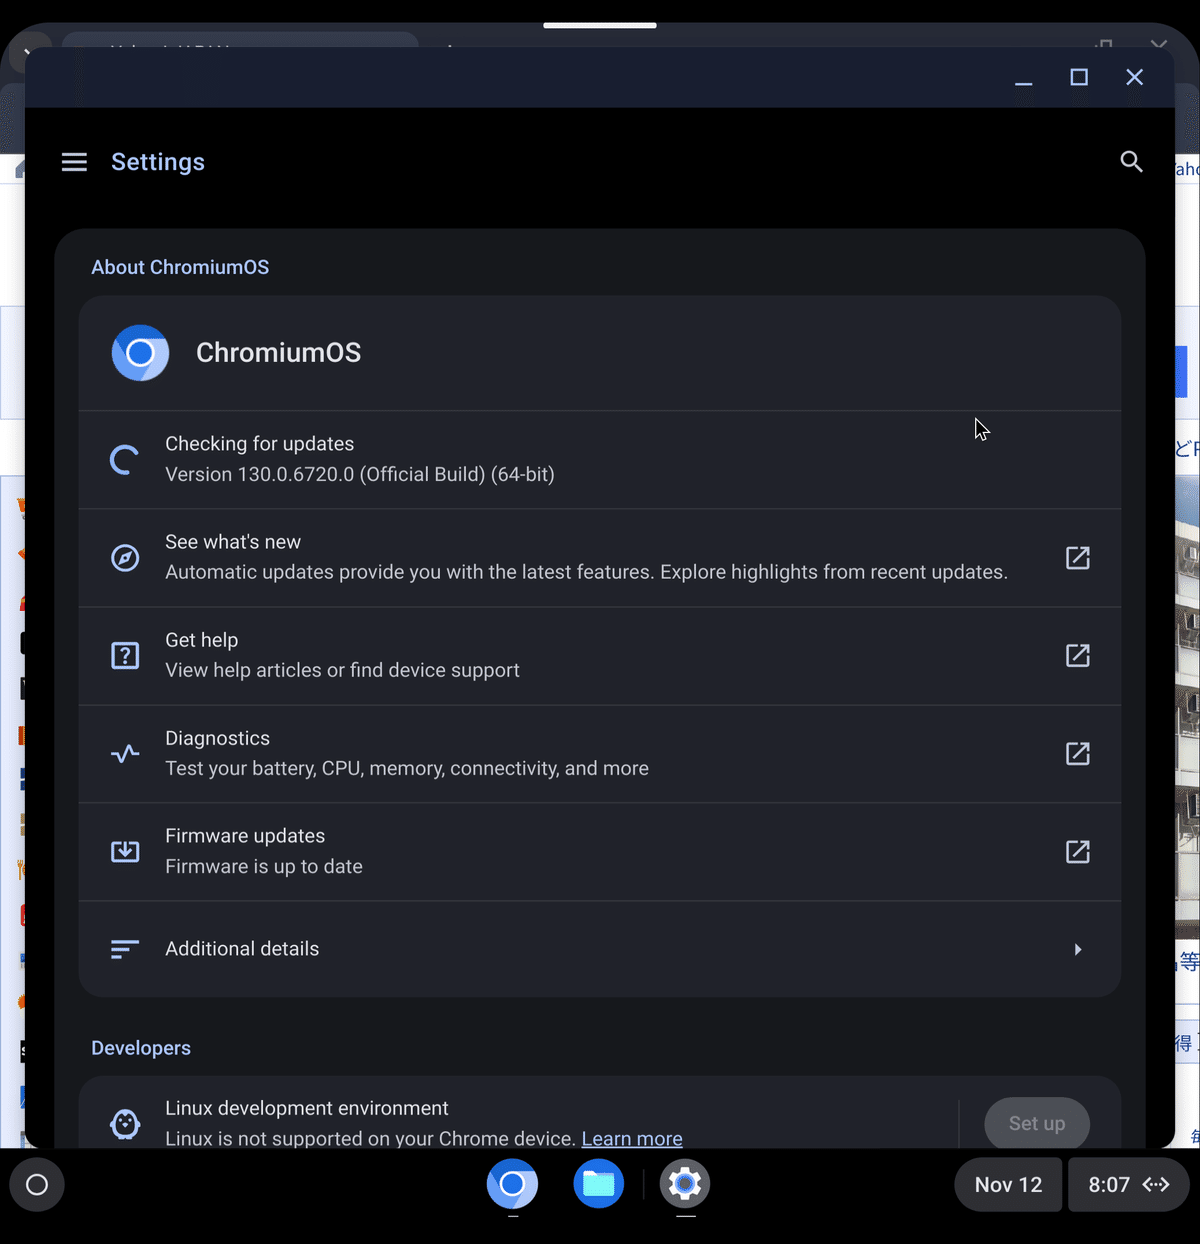Click Set up for Linux development environment
This screenshot has width=1200, height=1244.
tap(1036, 1123)
